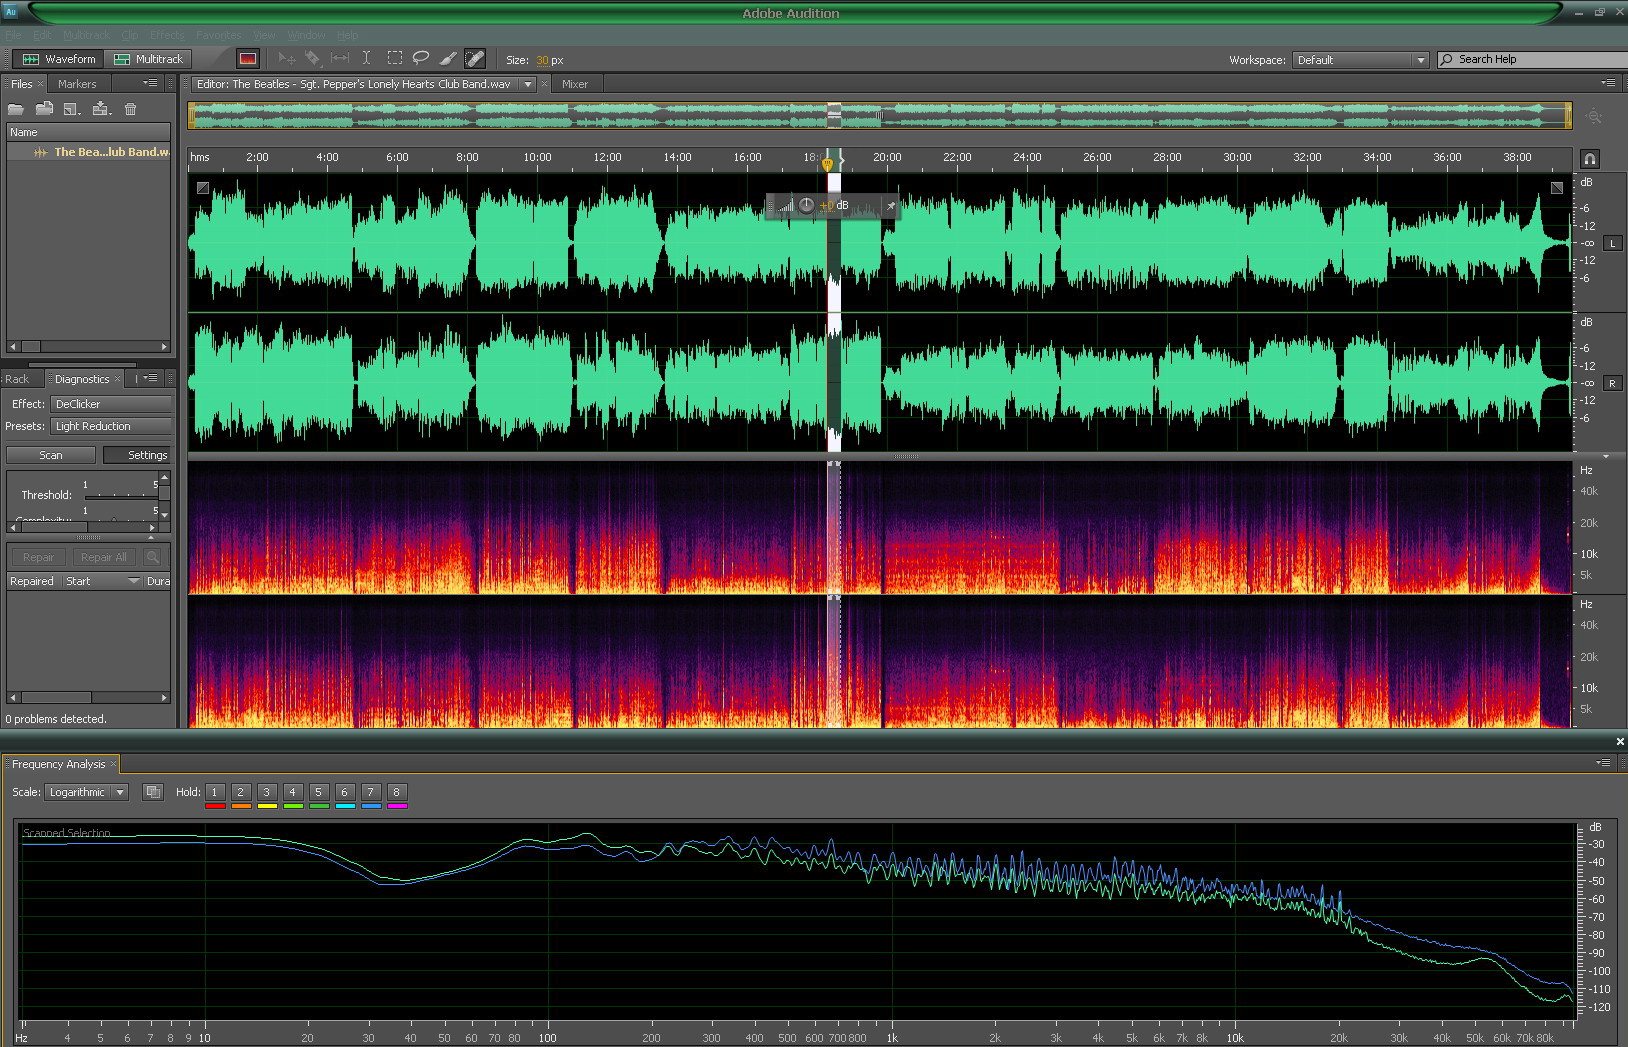Switch to the Markers tab
Viewport: 1628px width, 1047px height.
tap(77, 84)
